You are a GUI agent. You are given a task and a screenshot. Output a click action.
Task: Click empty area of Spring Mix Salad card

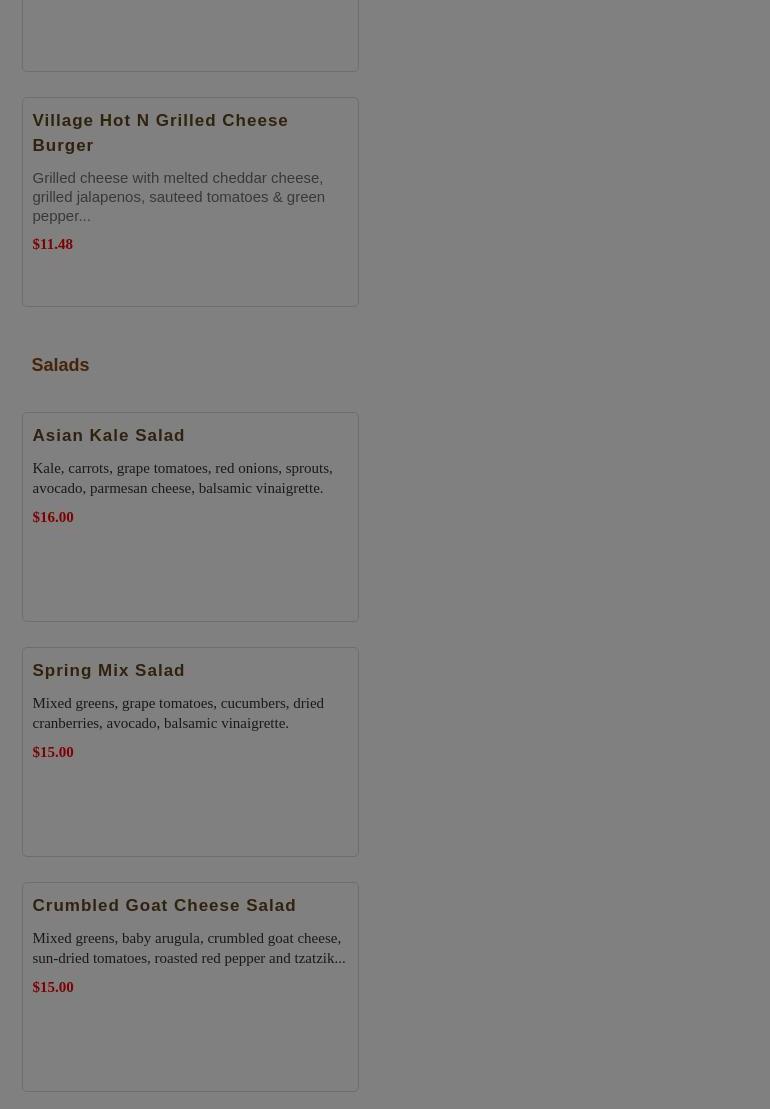[190, 808]
